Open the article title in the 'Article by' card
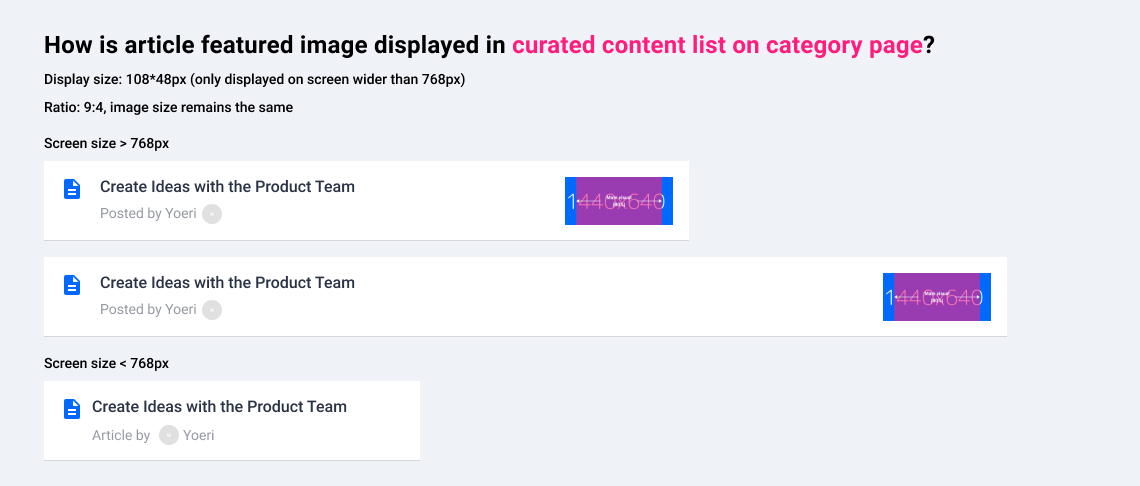Viewport: 1140px width, 486px height. click(x=219, y=407)
